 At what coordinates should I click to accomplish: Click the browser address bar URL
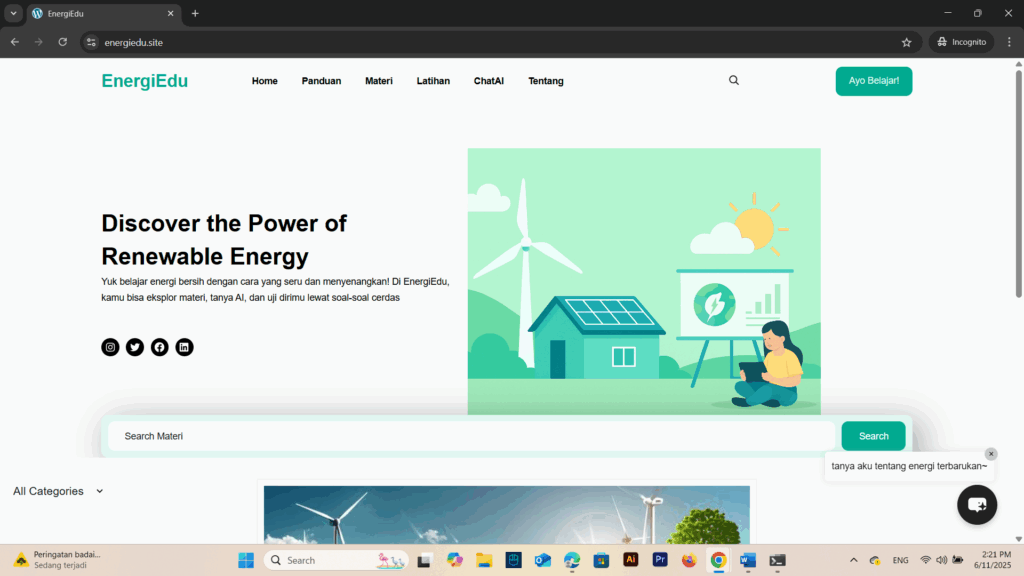coord(134,42)
